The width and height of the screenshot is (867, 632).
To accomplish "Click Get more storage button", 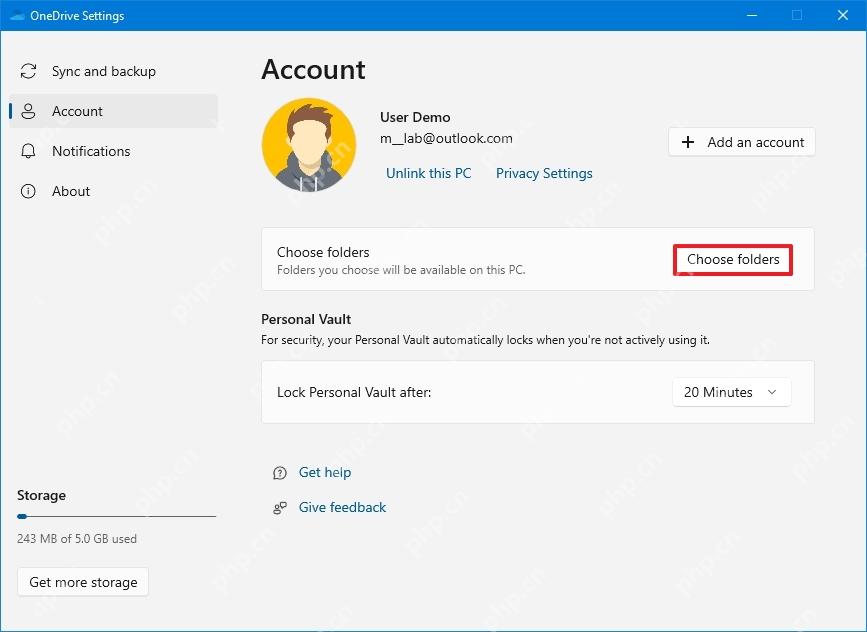I will [83, 582].
